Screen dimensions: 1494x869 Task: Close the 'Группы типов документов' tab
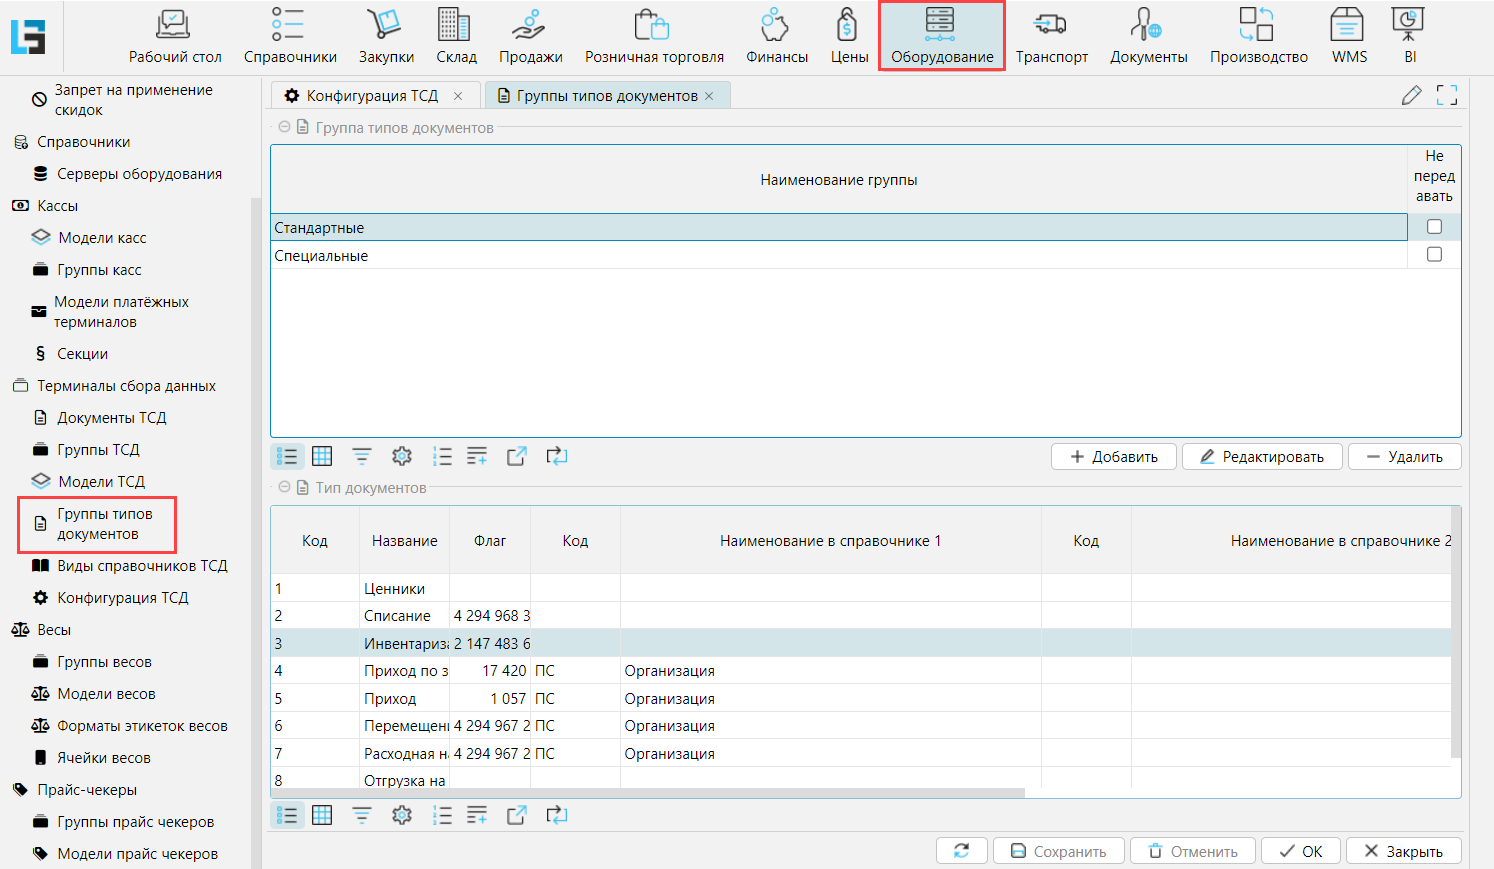[x=710, y=96]
